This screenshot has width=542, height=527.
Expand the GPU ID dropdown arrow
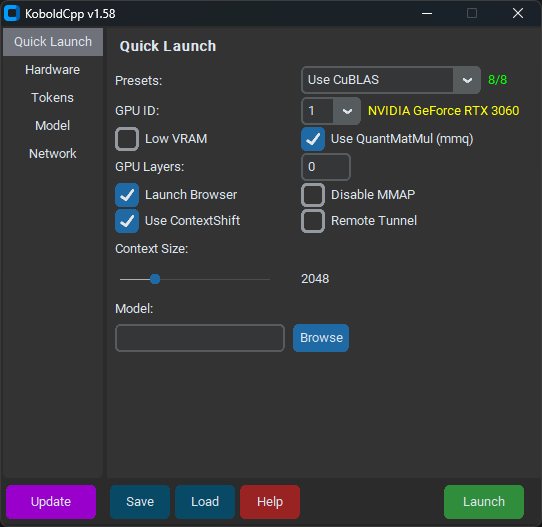pyautogui.click(x=347, y=111)
